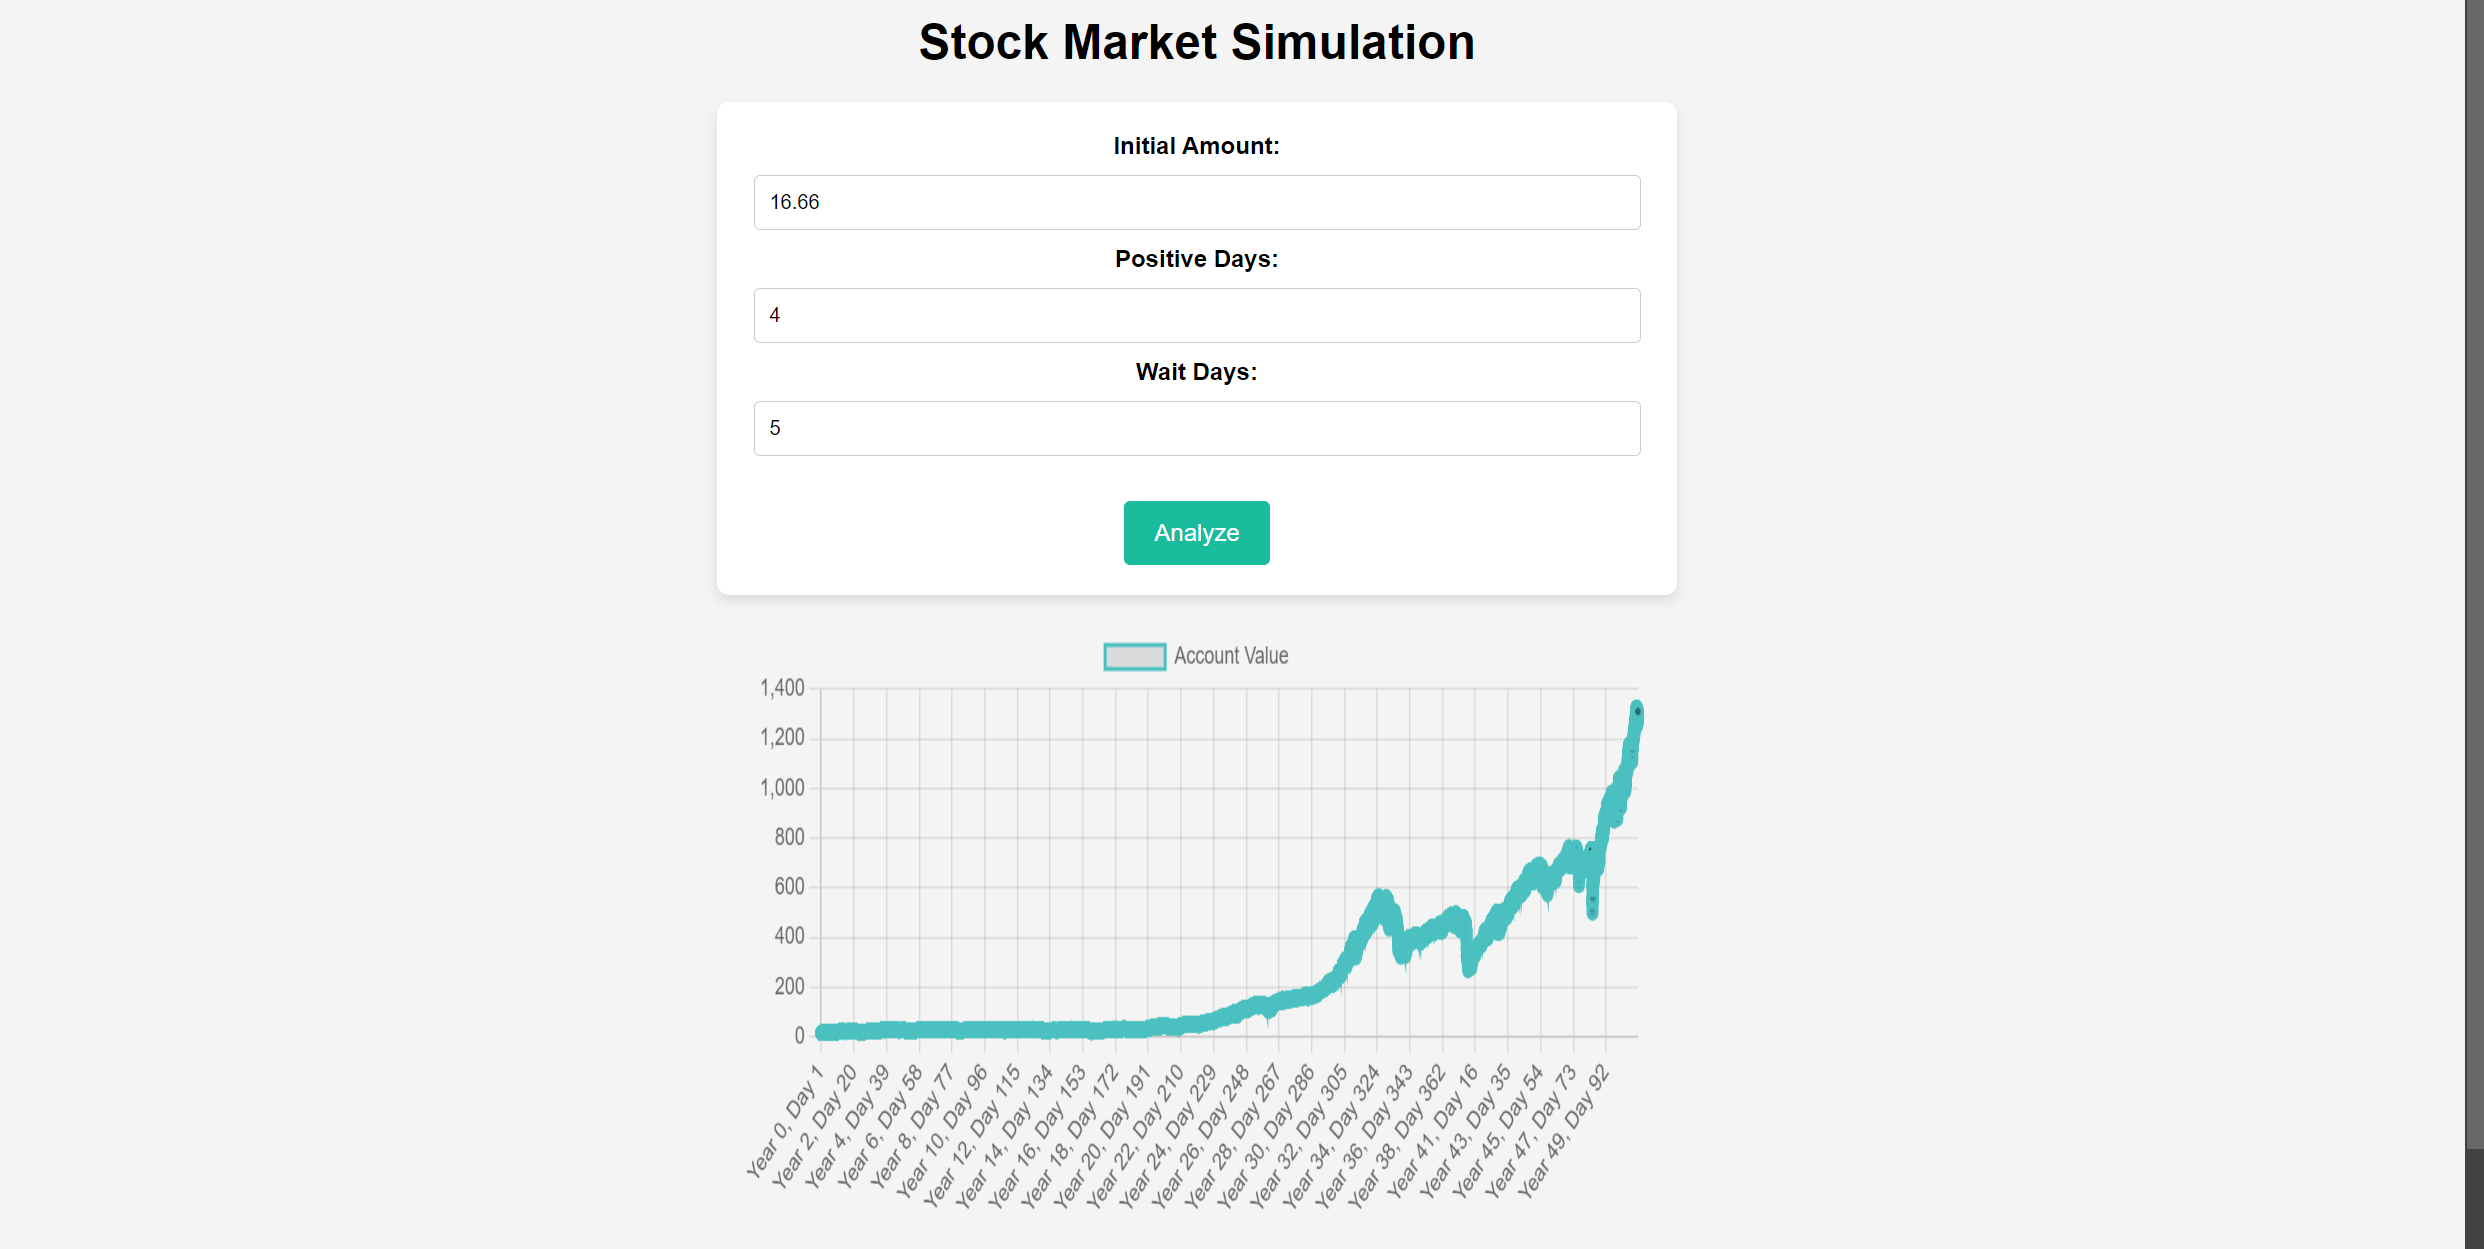Click the Account Value color box in legend
Screen dimensions: 2484x1249
(x=1133, y=655)
